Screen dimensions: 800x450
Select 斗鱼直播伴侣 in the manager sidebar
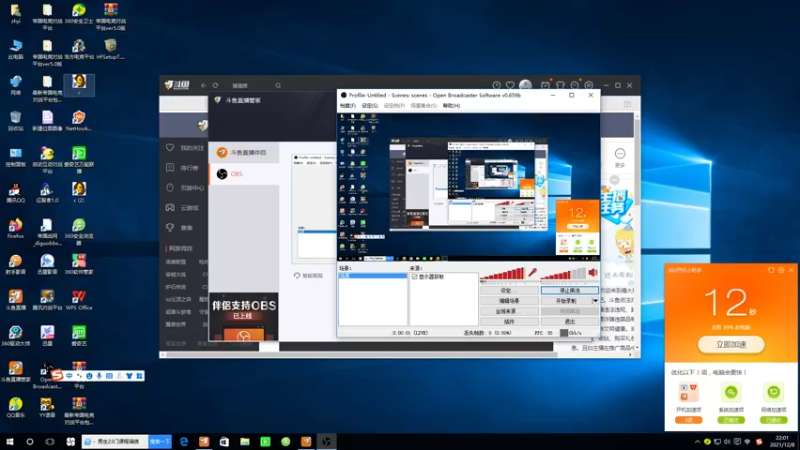tap(244, 153)
